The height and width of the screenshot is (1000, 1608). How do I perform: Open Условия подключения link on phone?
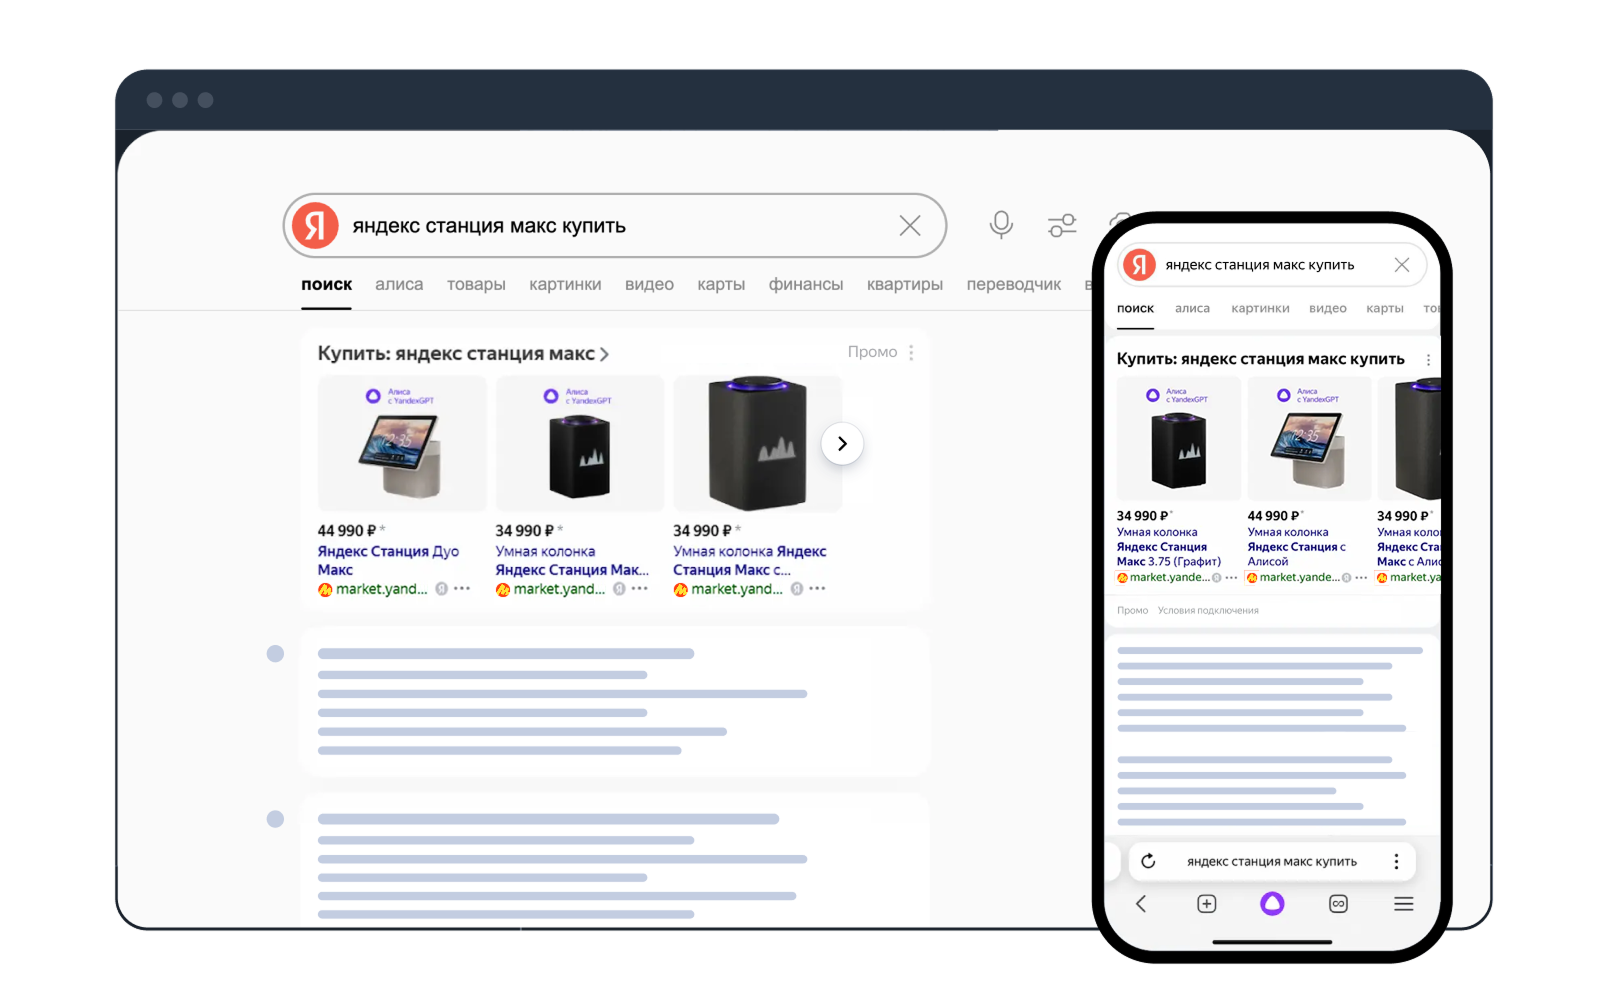click(x=1208, y=610)
